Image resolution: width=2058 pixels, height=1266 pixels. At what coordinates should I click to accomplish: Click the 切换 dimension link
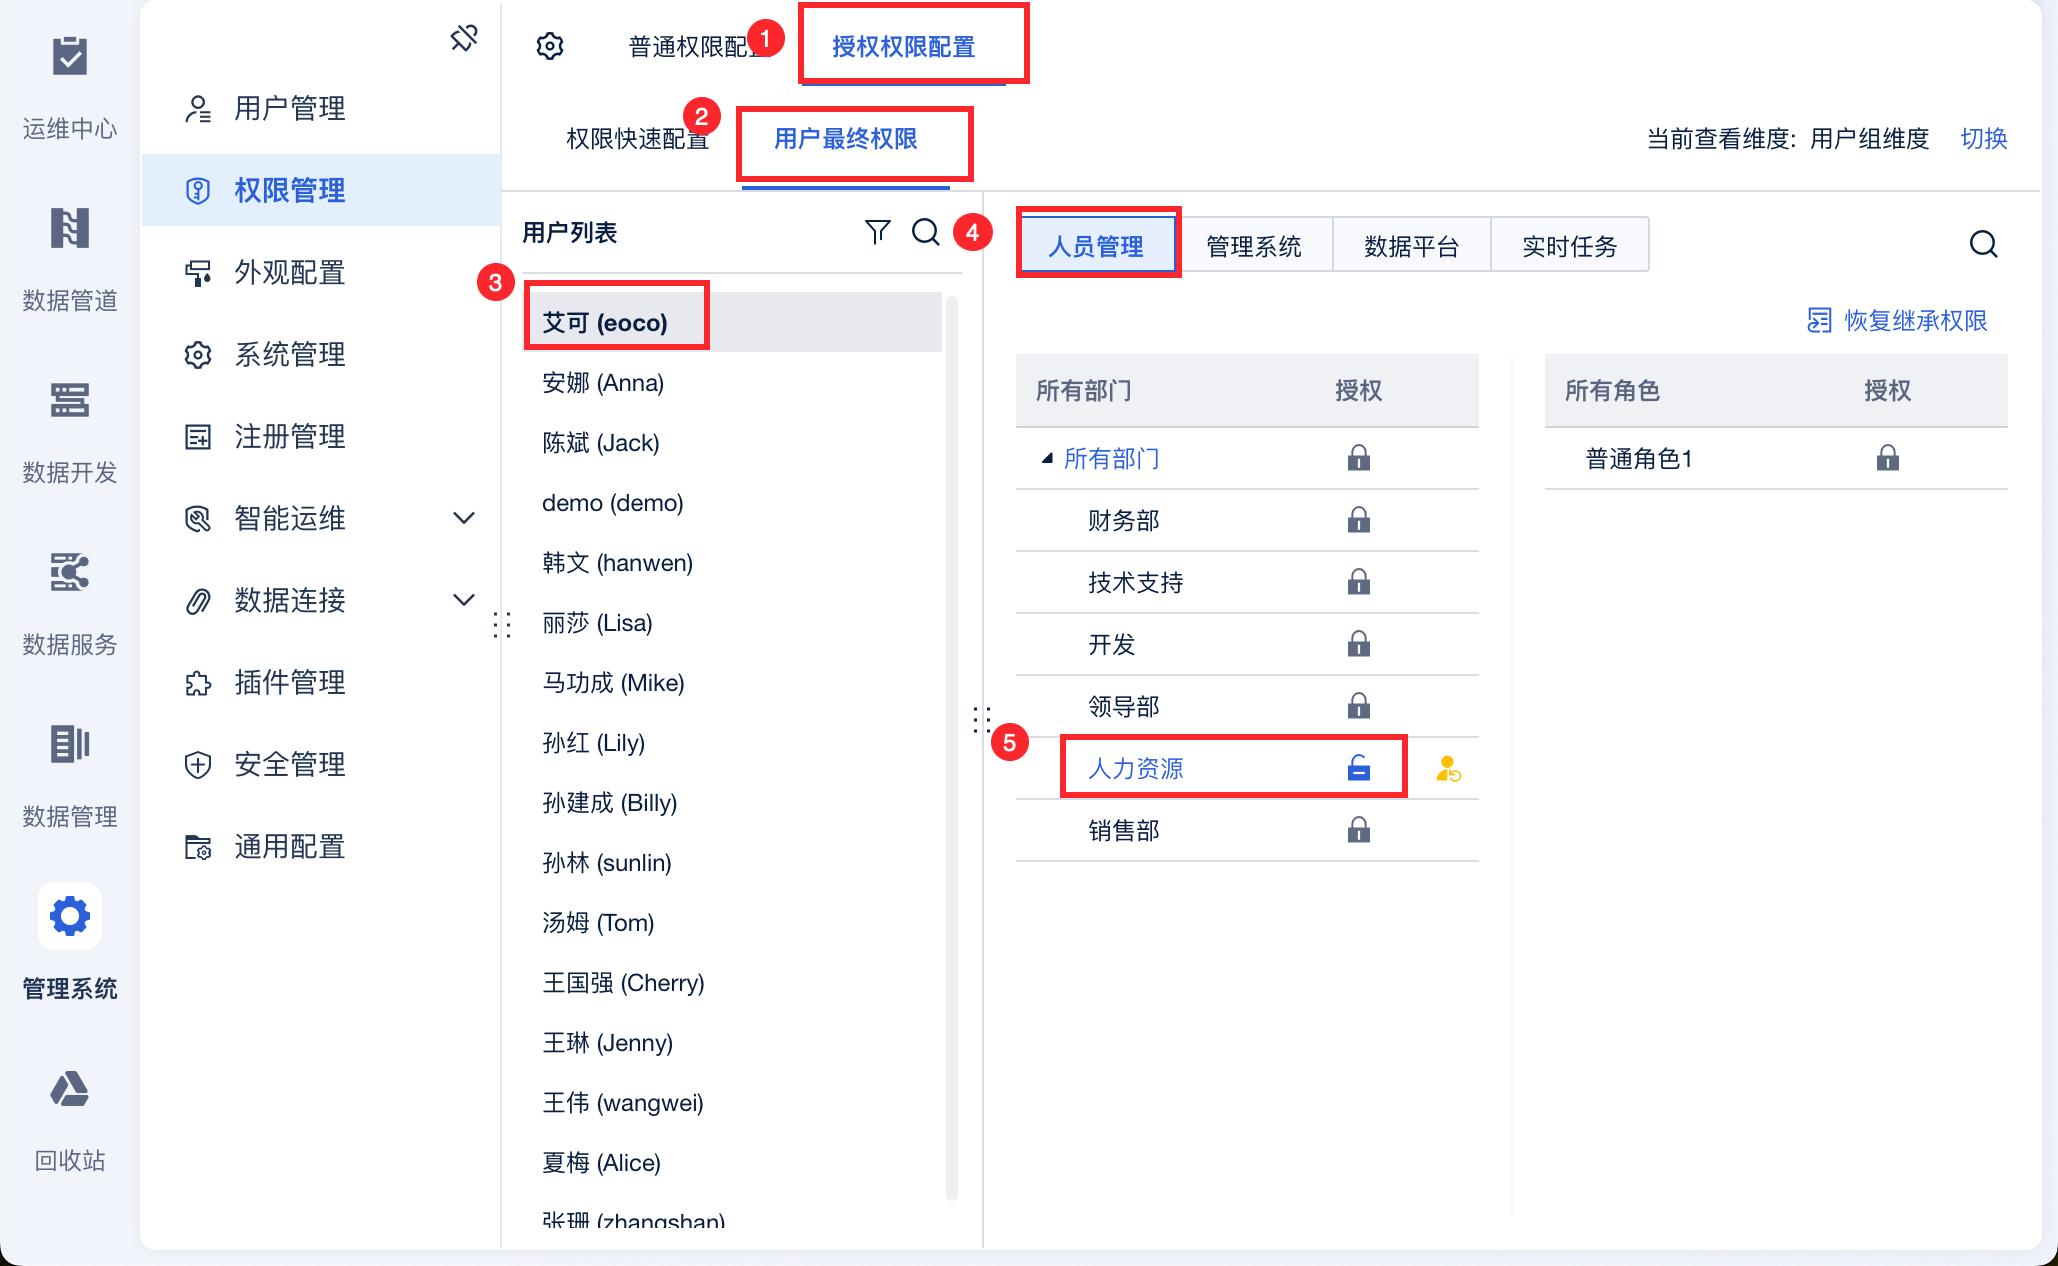1983,138
